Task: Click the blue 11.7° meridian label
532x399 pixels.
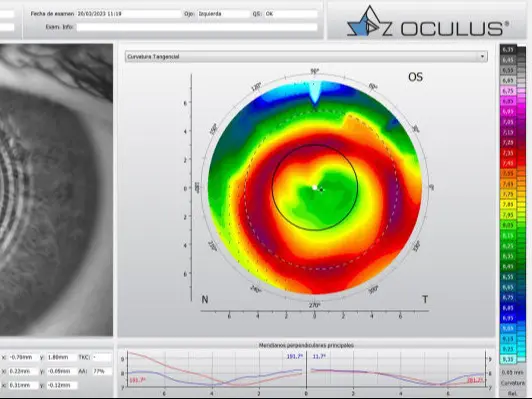Action: 319,356
